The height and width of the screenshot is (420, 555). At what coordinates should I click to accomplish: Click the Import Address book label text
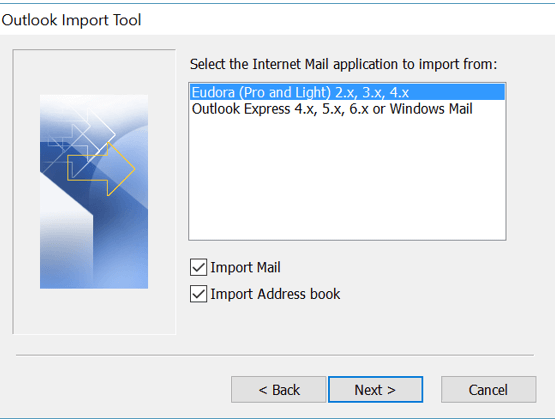(275, 294)
